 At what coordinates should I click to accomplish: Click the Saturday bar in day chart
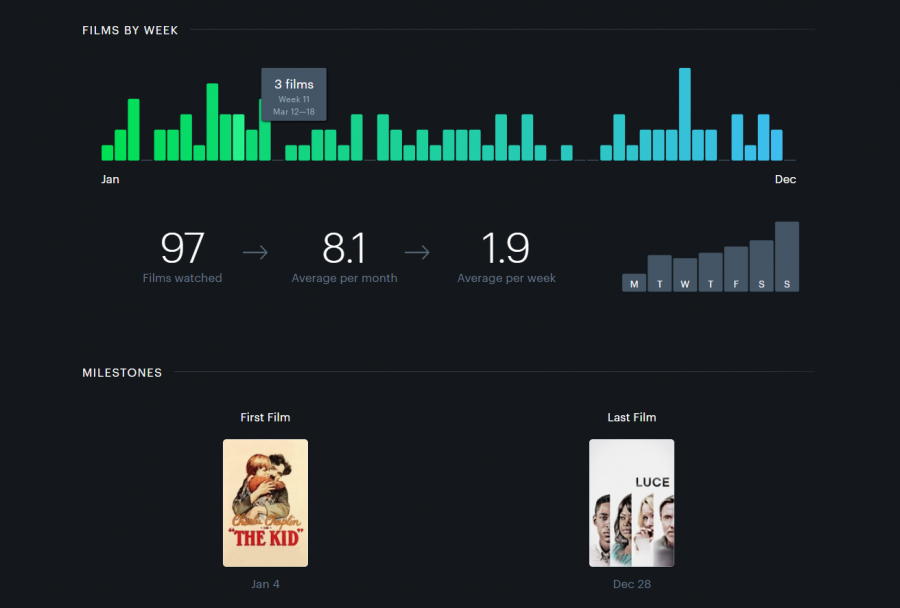(760, 262)
